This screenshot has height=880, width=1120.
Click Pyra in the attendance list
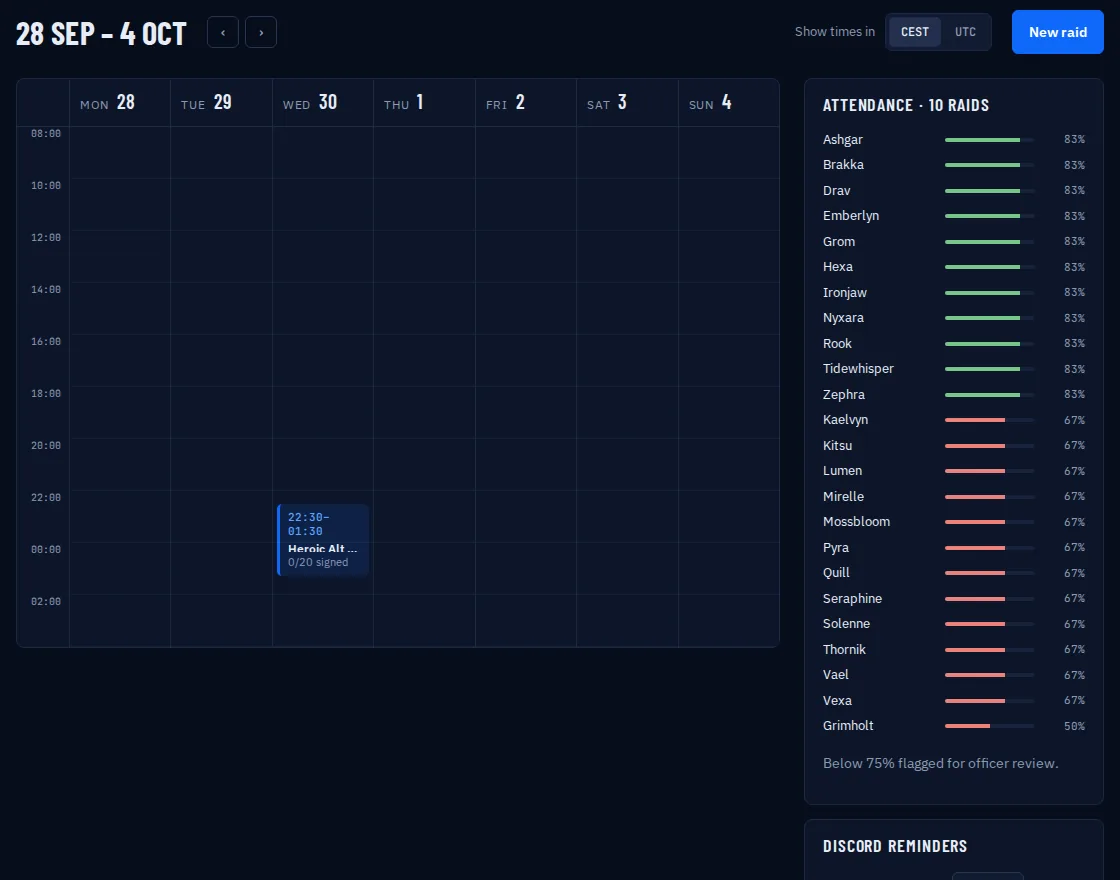click(836, 548)
